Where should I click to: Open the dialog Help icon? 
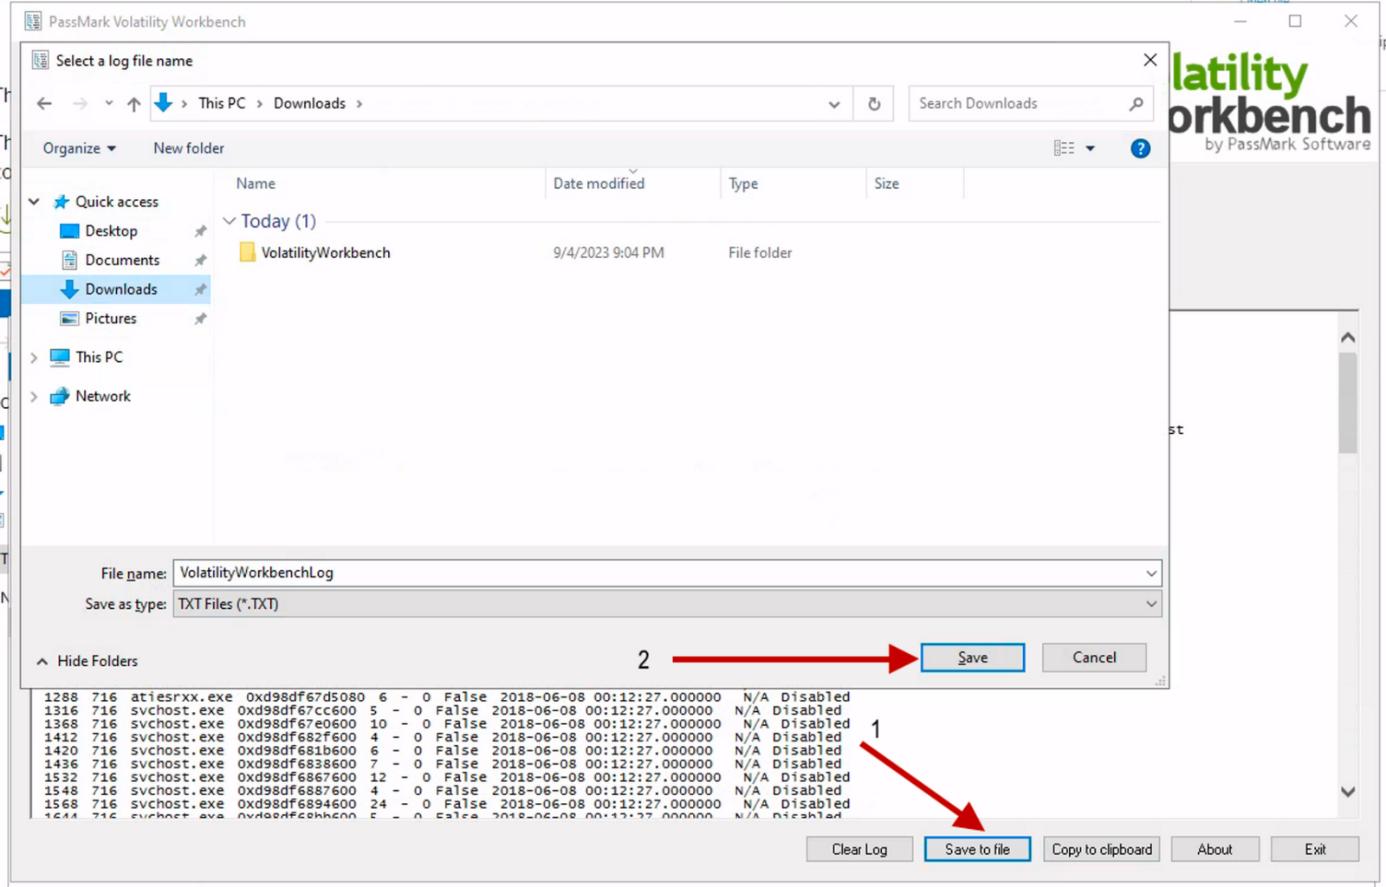[1140, 148]
